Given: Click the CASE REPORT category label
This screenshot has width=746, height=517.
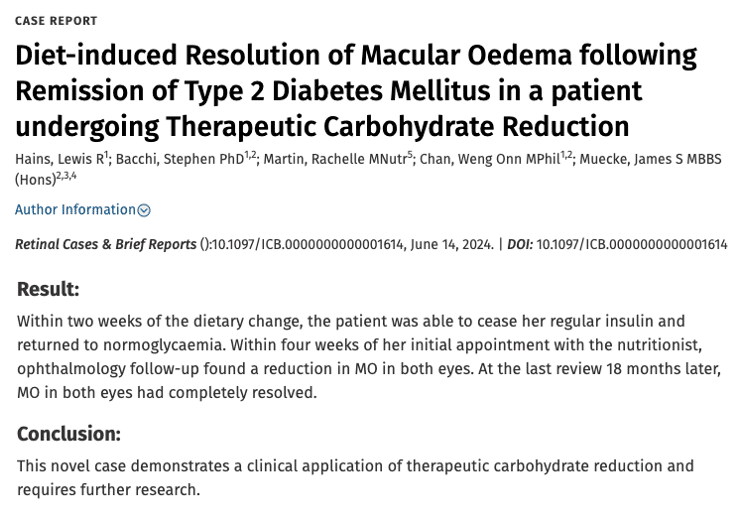Looking at the screenshot, I should point(56,21).
